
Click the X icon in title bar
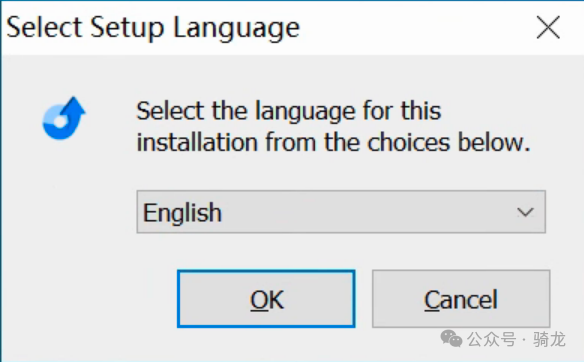(548, 27)
